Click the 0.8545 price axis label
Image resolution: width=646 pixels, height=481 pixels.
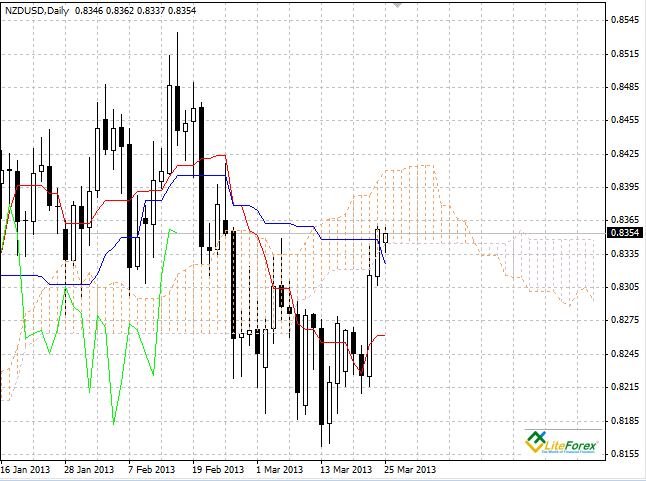pos(625,20)
